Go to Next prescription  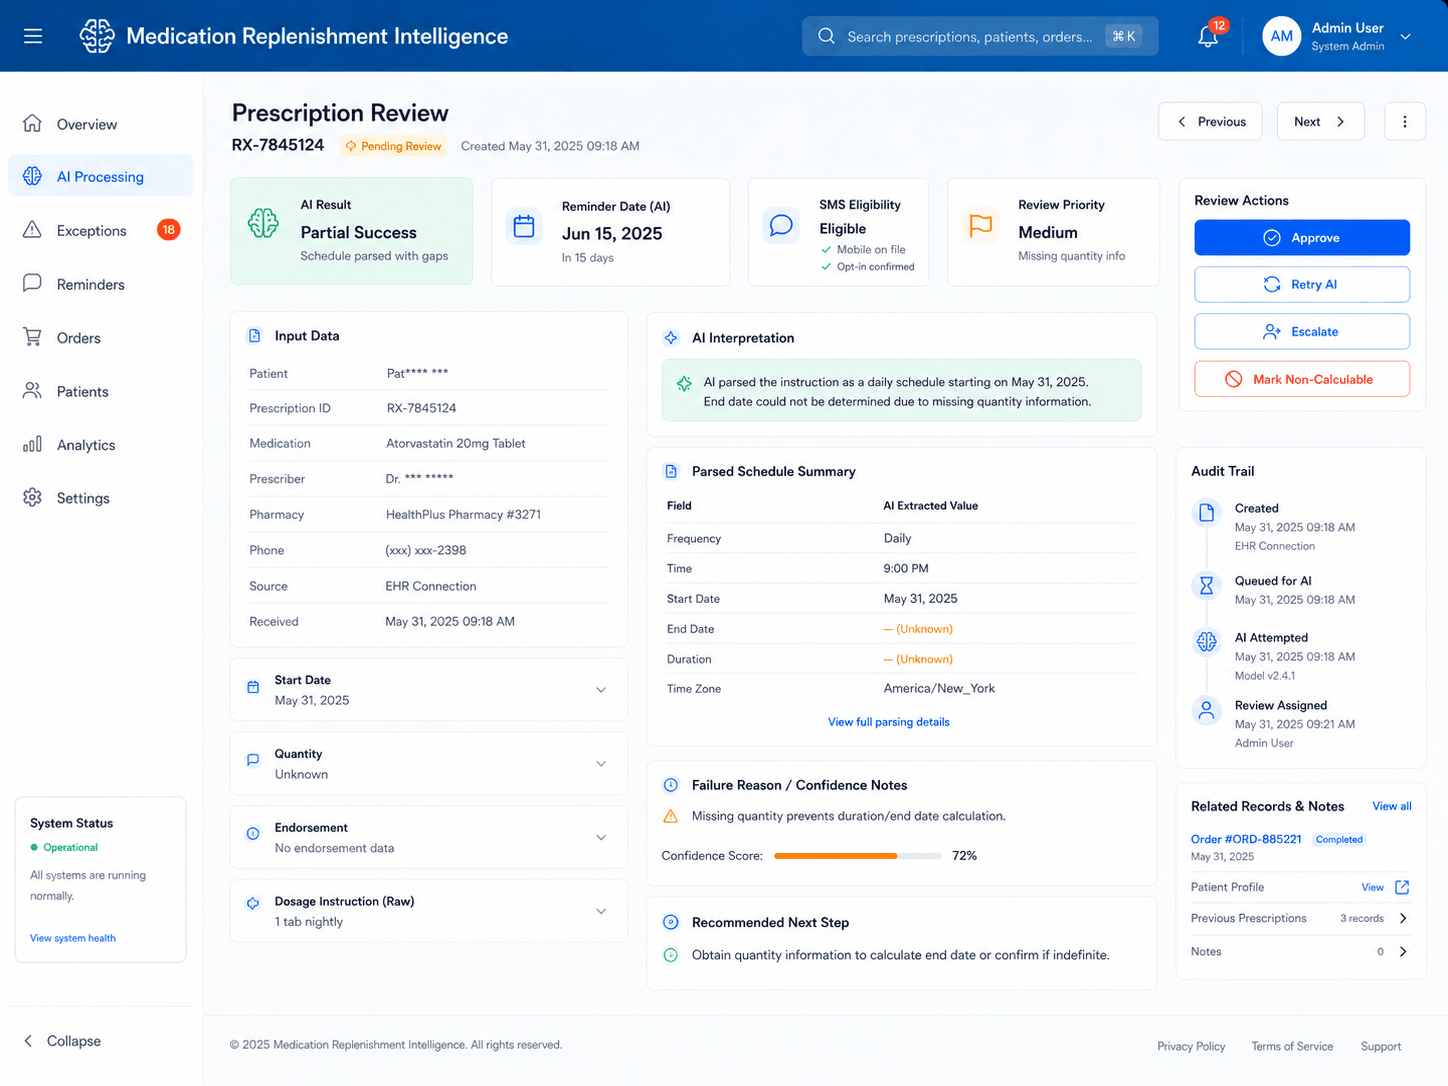coord(1320,122)
